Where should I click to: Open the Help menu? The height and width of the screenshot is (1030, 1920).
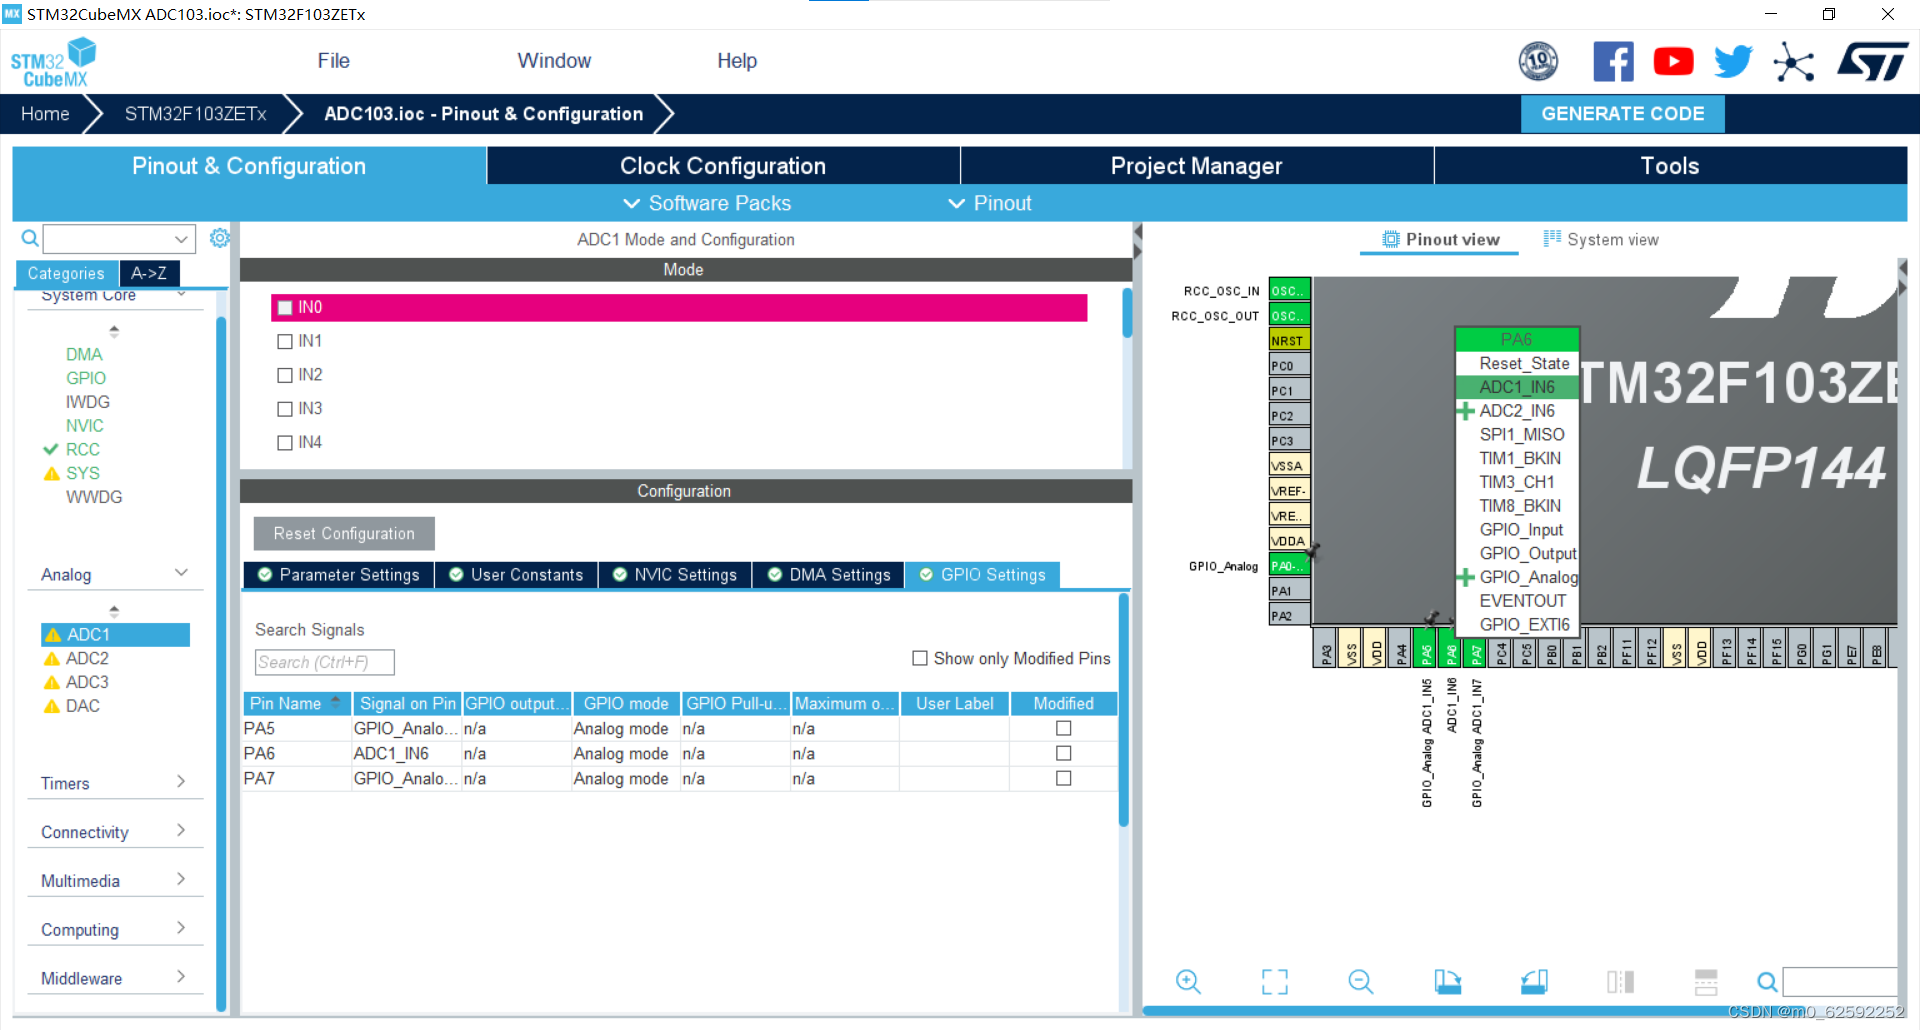point(737,61)
